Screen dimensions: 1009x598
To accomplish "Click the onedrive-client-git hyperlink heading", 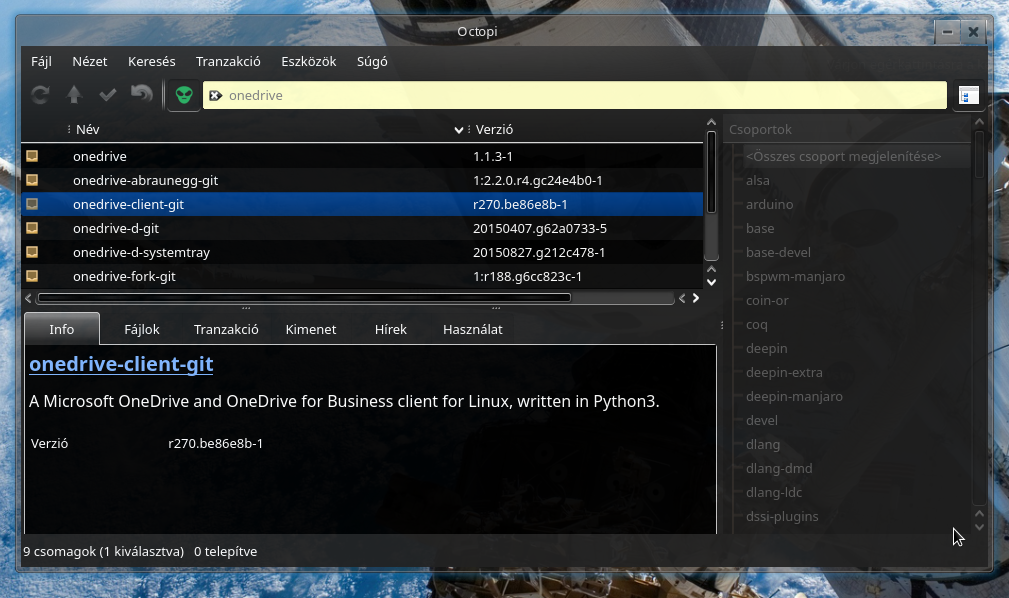I will pyautogui.click(x=121, y=364).
